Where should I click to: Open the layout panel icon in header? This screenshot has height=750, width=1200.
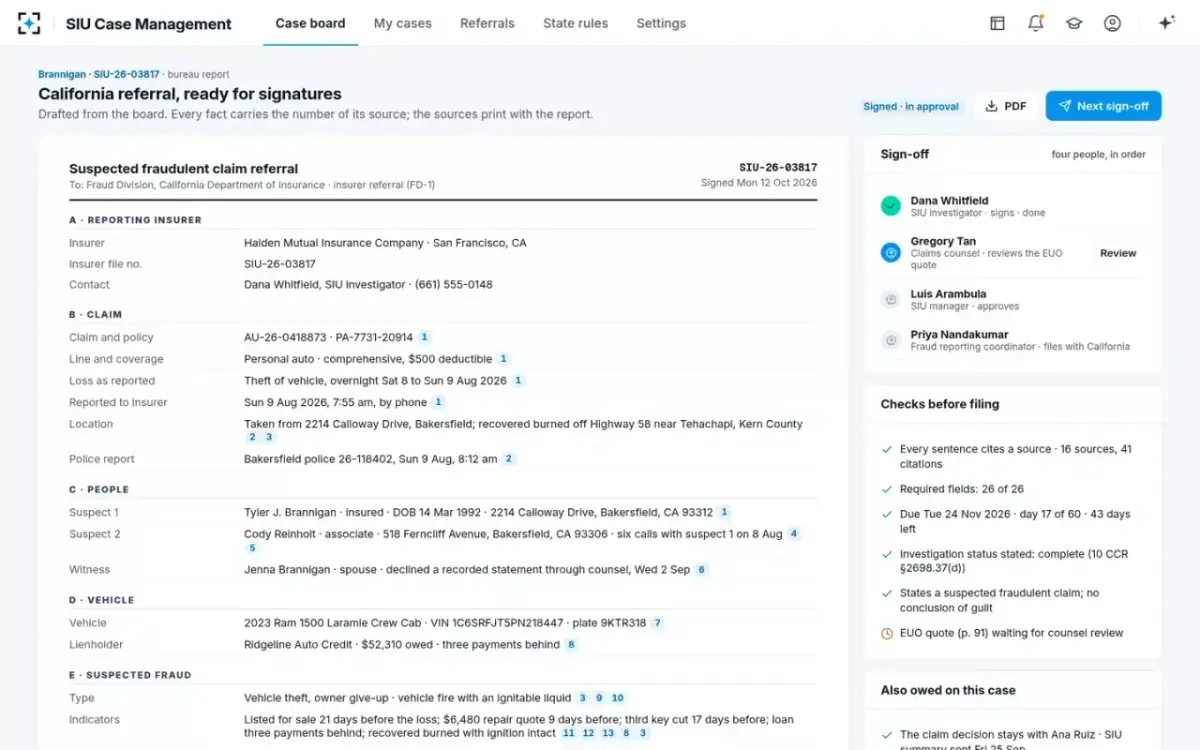tap(997, 23)
